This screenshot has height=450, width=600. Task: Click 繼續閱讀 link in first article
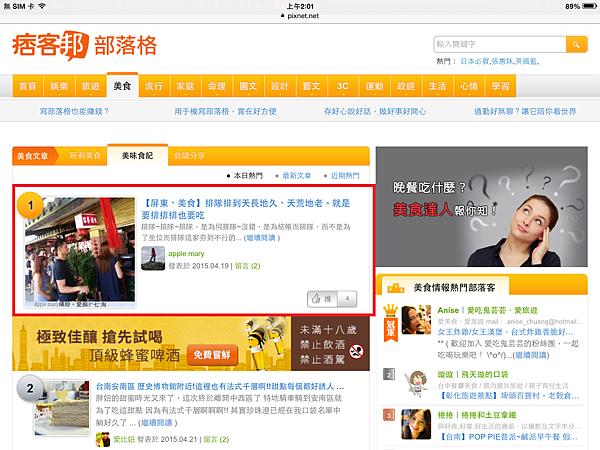261,238
